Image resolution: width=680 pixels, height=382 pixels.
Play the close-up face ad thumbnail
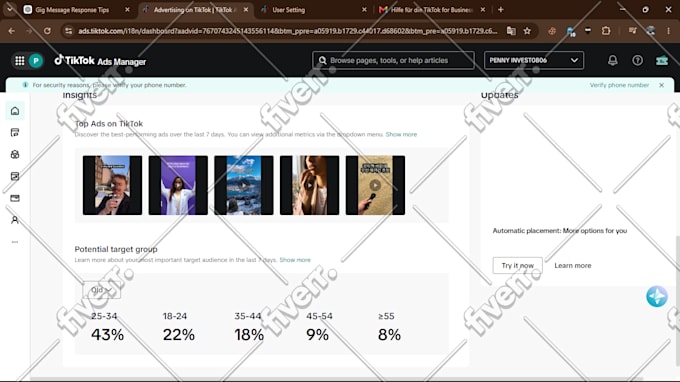(x=310, y=185)
